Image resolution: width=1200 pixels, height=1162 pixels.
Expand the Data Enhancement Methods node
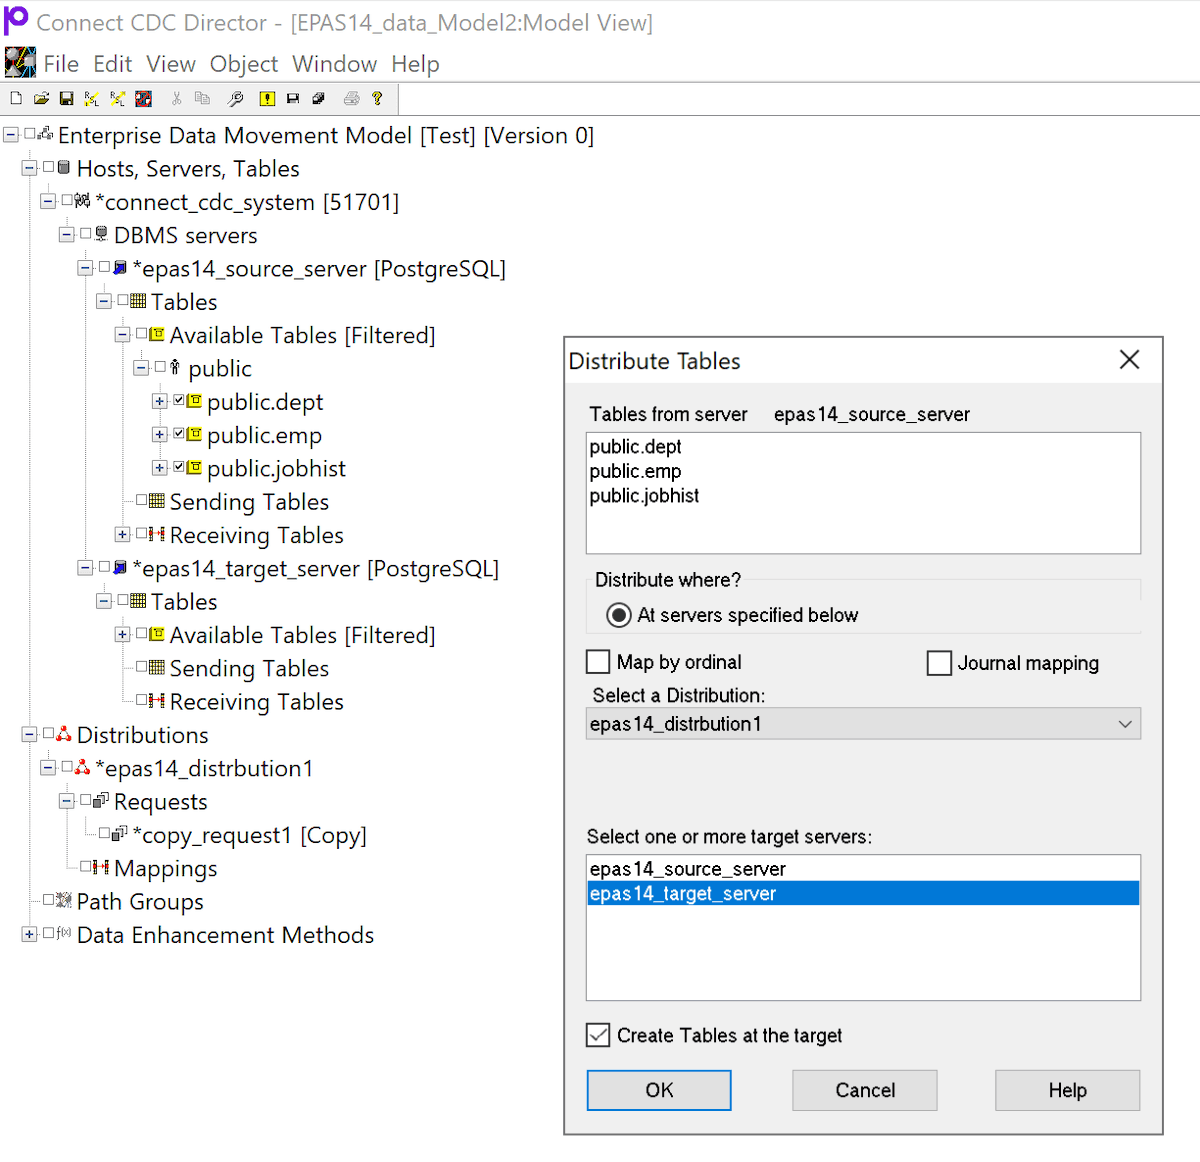click(28, 934)
